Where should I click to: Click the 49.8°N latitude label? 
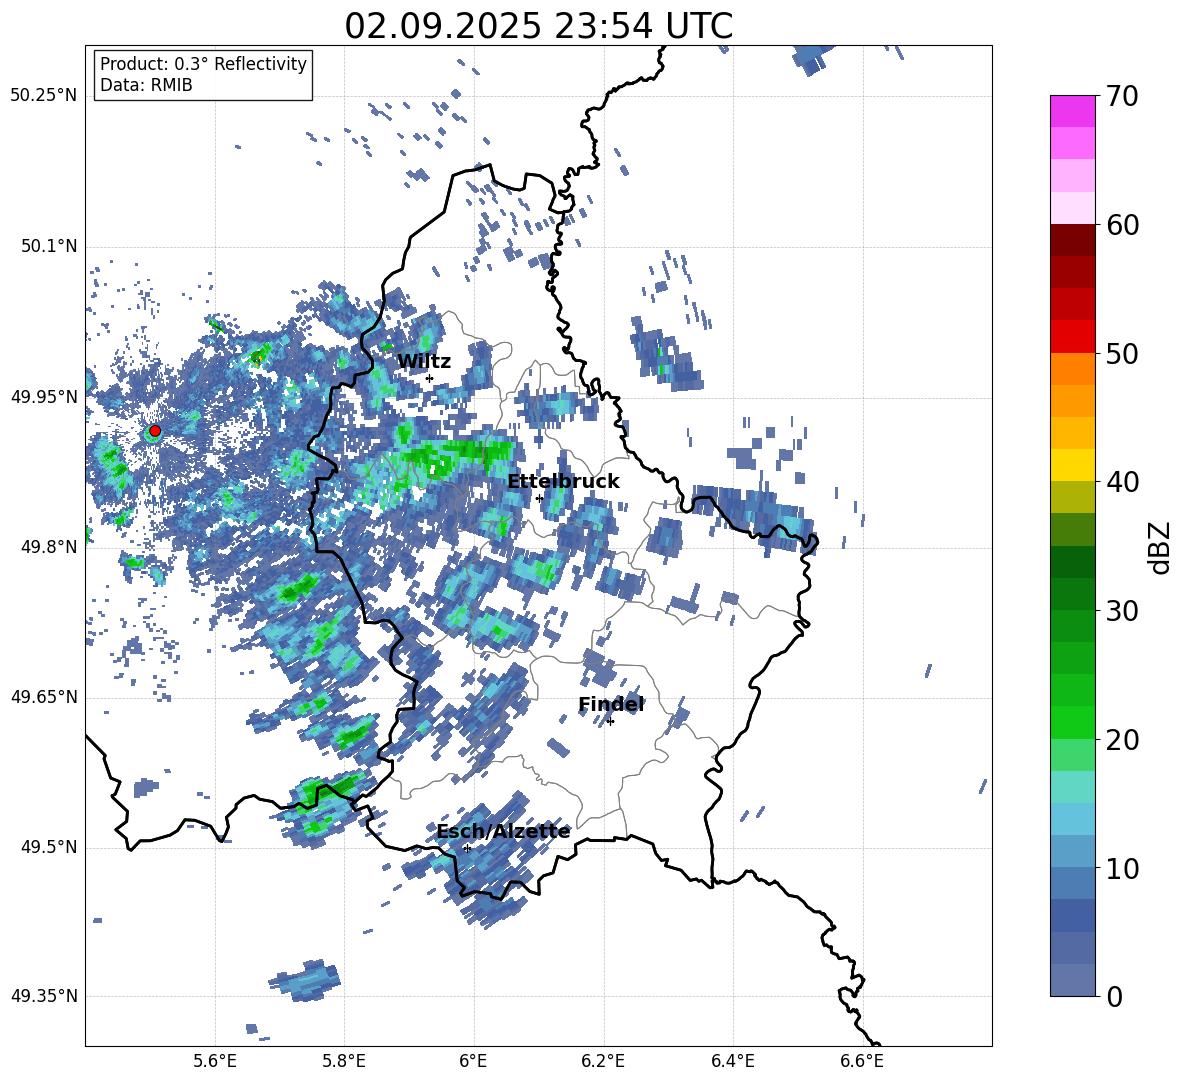50,547
